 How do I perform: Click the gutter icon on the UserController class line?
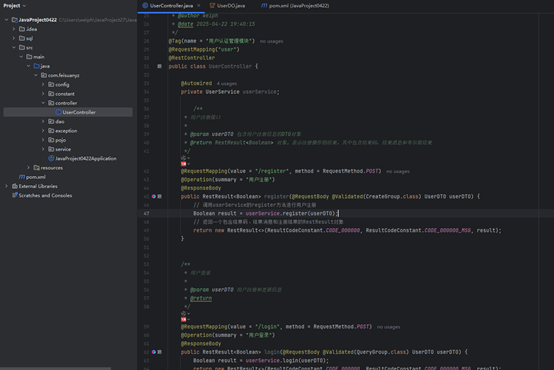tap(159, 66)
